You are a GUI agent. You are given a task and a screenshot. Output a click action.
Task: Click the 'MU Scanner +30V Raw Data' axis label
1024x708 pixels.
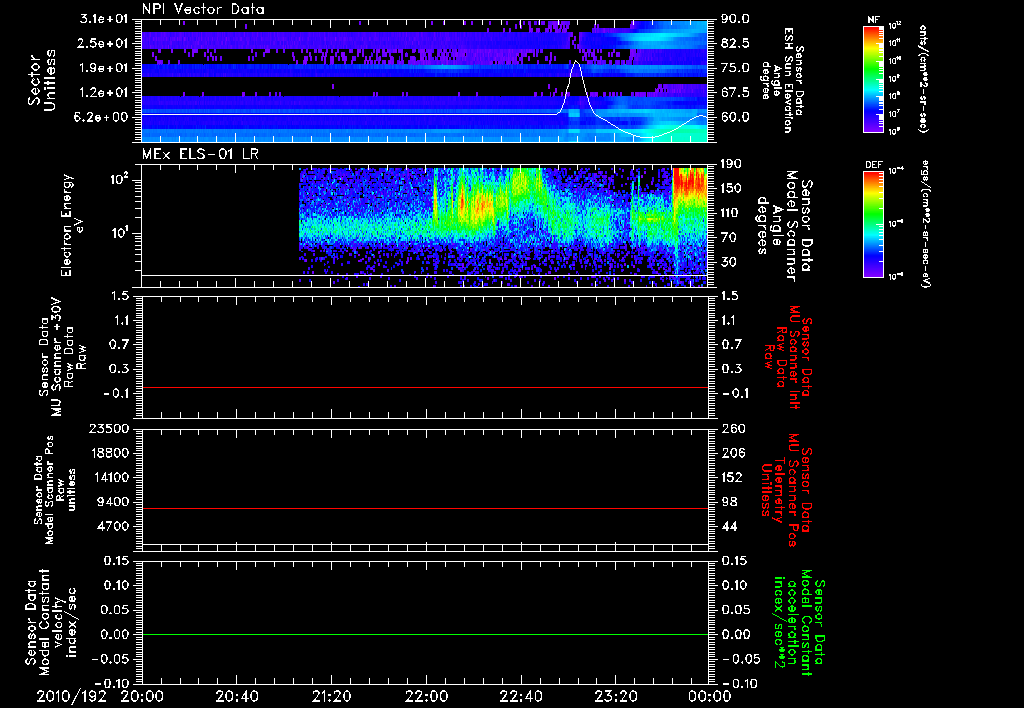coord(62,357)
